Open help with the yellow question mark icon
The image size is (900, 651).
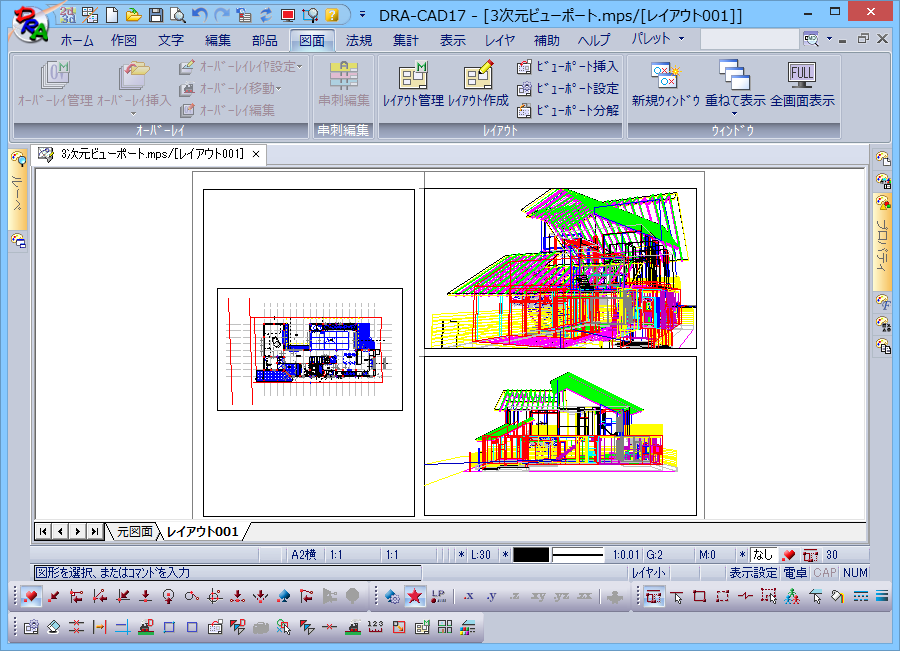332,15
